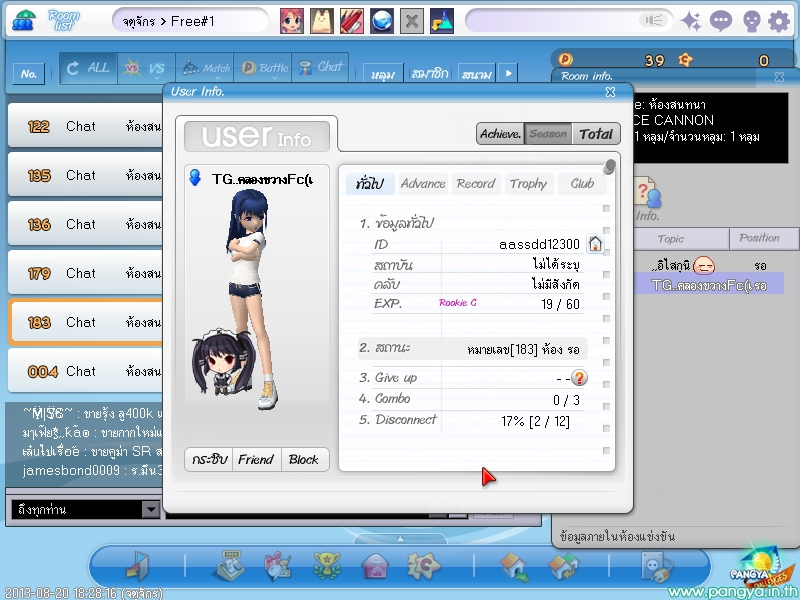
Task: Select highlighted room 183 Chat row
Action: (86, 322)
